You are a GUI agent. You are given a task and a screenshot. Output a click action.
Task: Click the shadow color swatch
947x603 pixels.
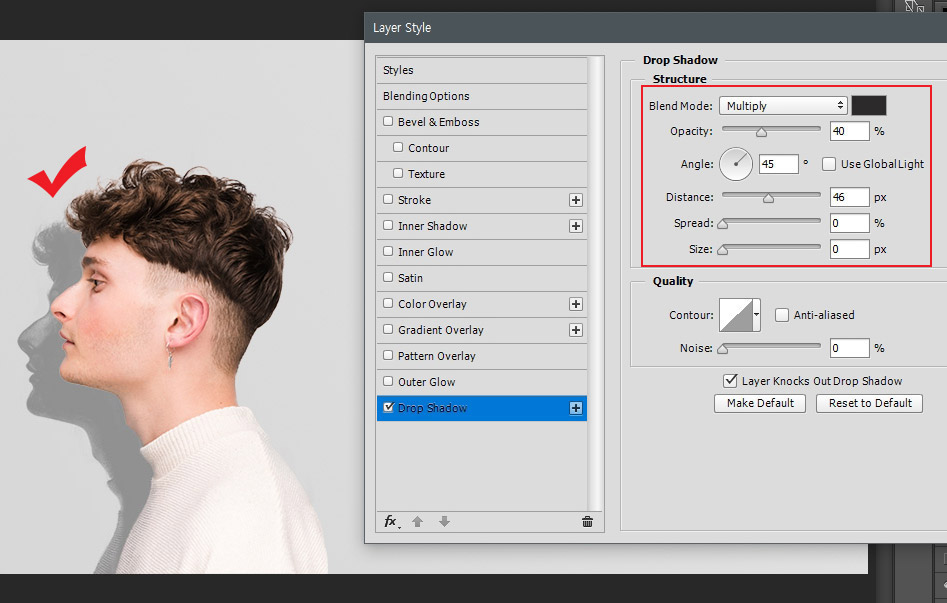click(x=868, y=106)
